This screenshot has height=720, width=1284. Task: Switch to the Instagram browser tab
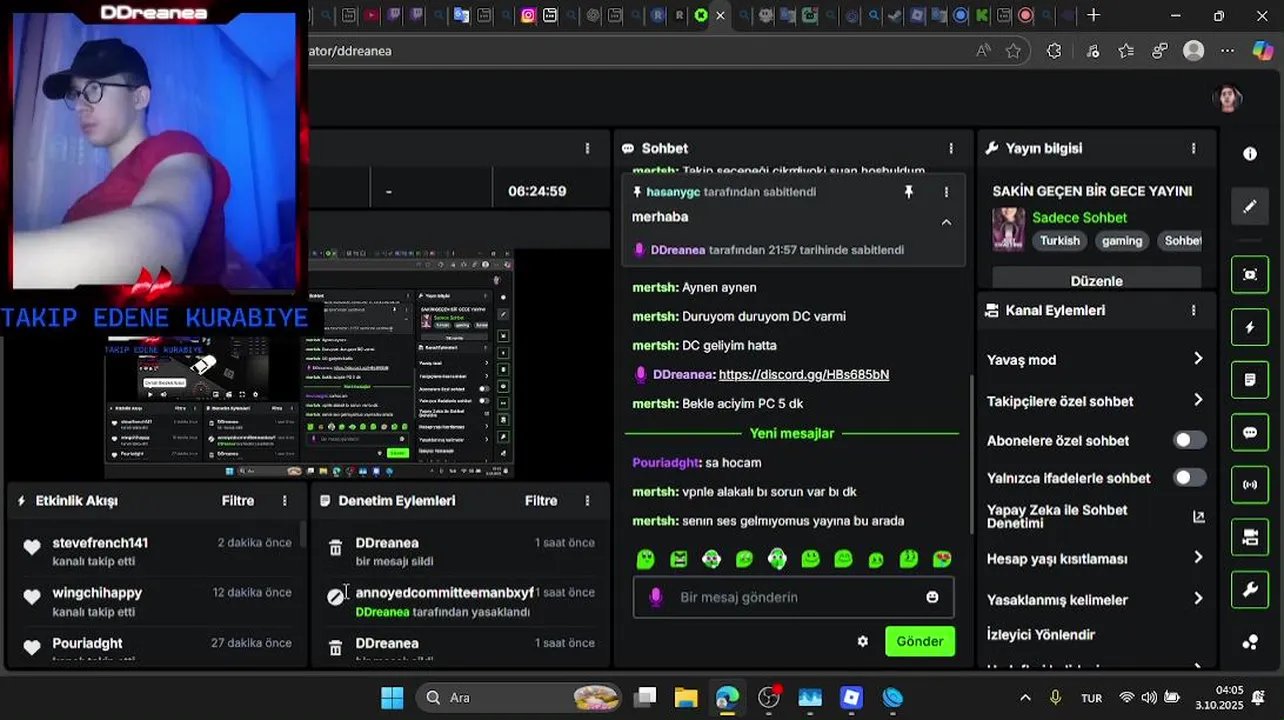528,15
